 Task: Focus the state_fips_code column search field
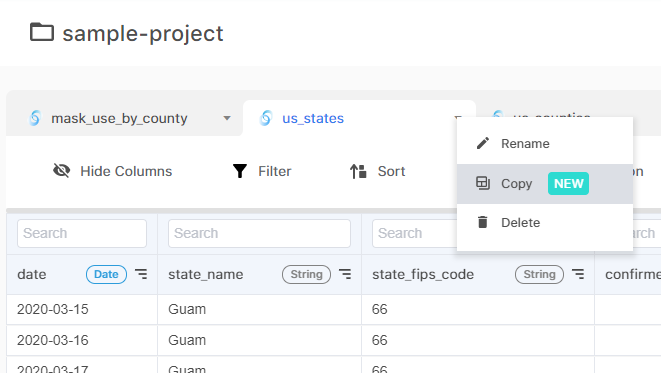point(414,233)
